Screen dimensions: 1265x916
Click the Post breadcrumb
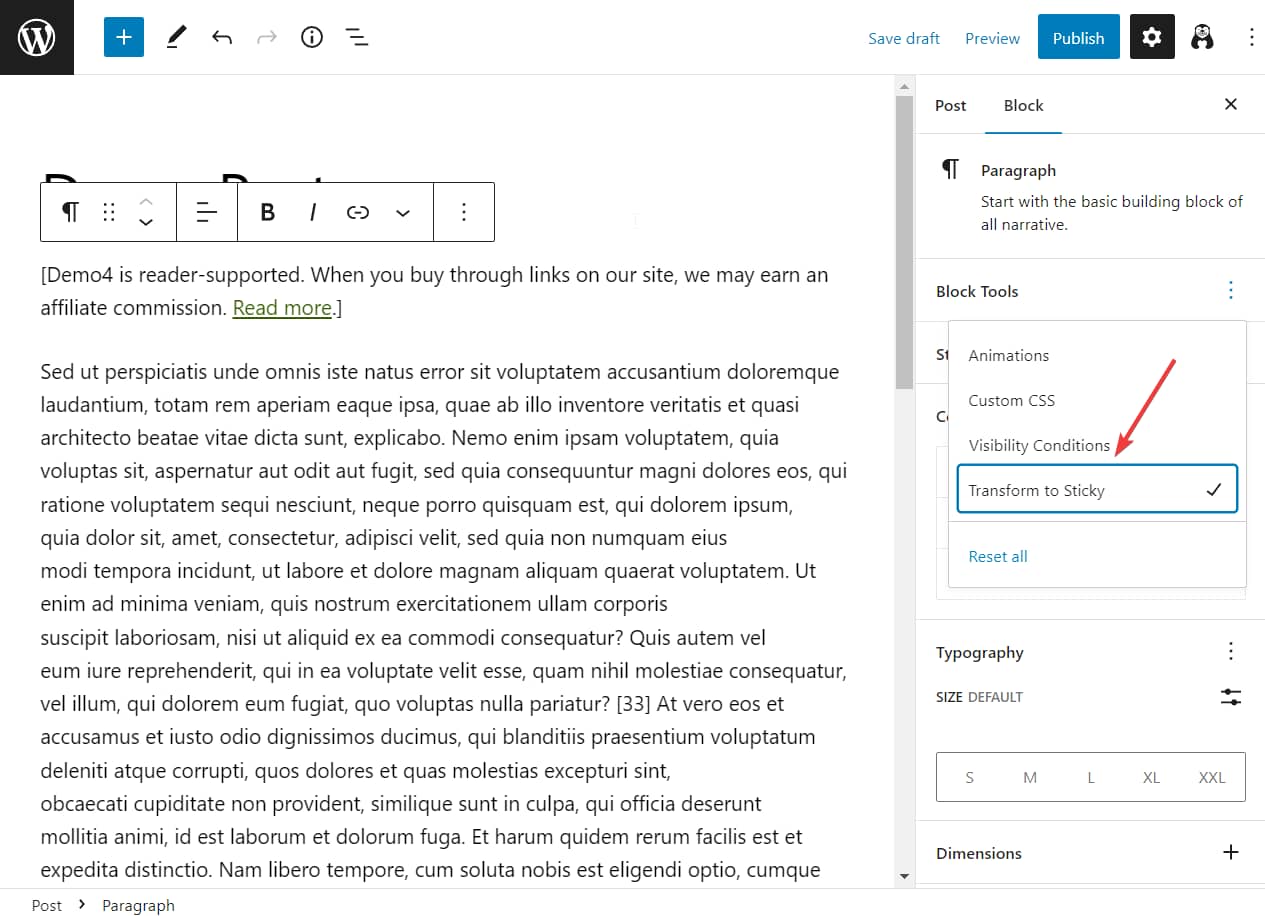coord(47,905)
